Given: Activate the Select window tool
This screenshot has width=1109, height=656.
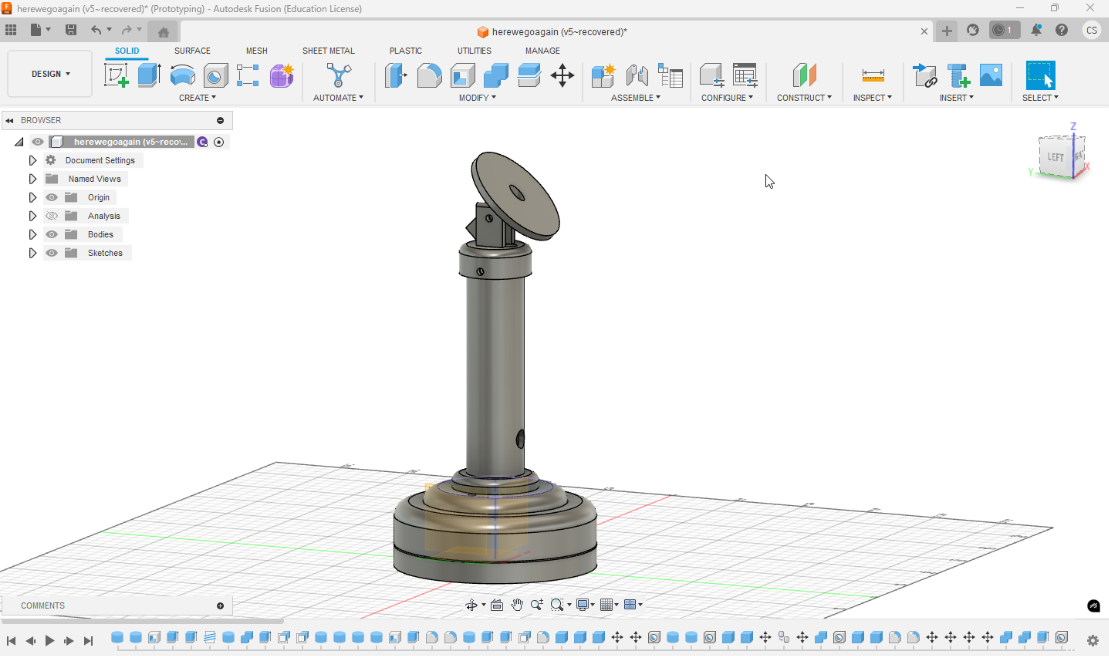Looking at the screenshot, I should tap(1040, 75).
